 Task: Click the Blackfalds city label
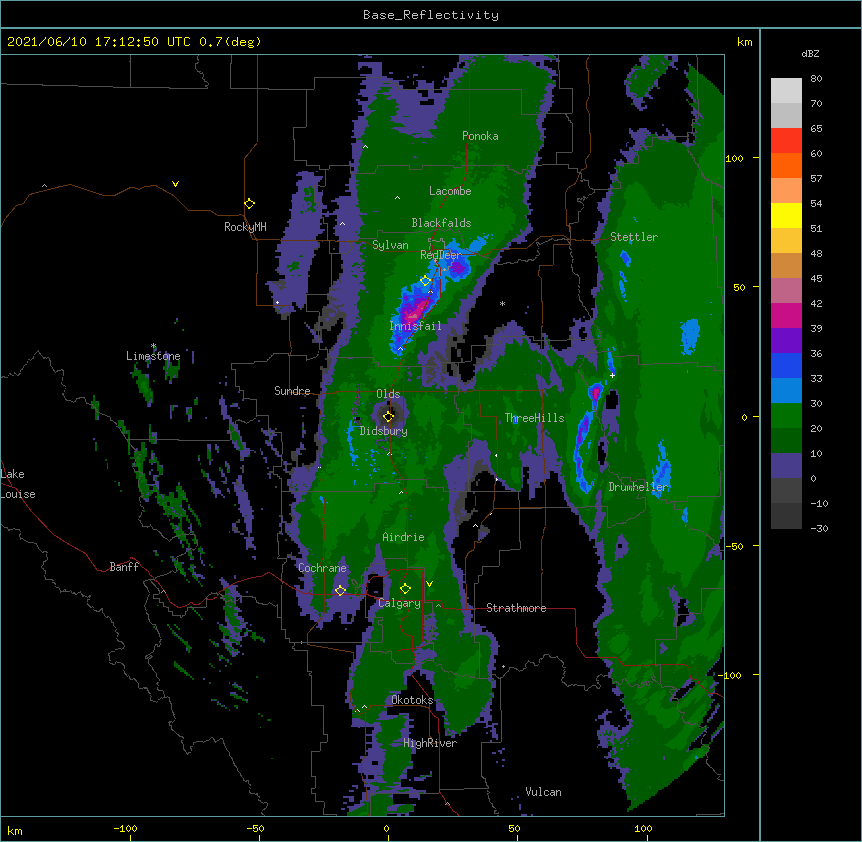(441, 223)
